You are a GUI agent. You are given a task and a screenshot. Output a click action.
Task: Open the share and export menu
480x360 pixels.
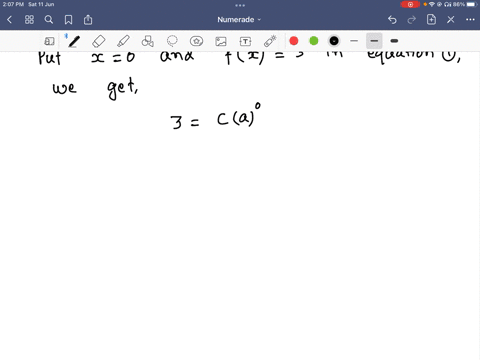click(88, 20)
